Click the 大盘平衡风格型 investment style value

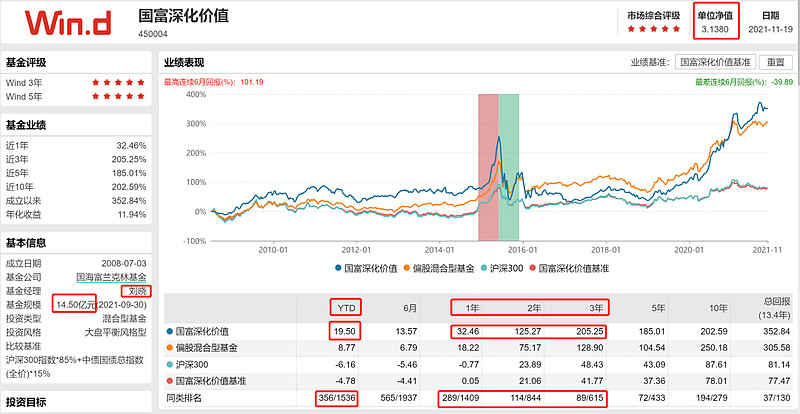pyautogui.click(x=115, y=332)
